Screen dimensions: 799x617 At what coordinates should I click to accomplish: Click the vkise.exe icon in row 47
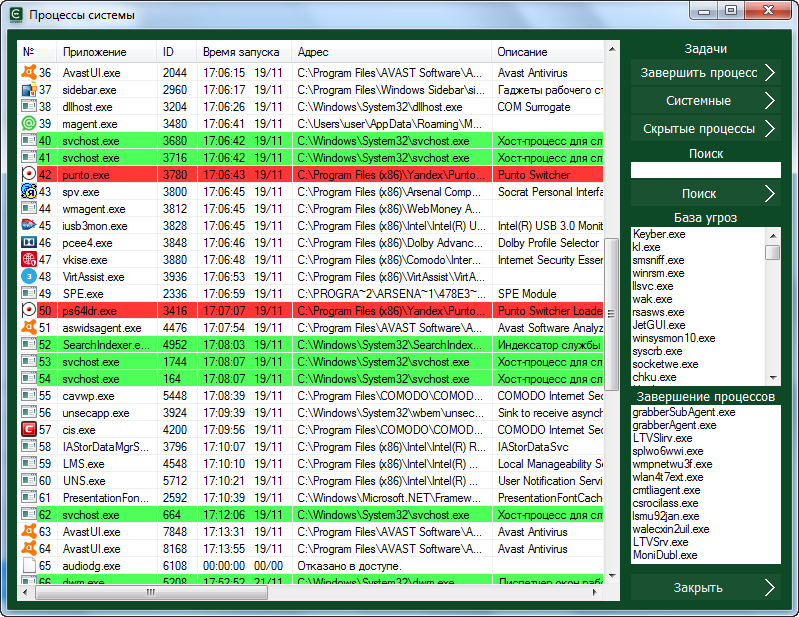point(29,260)
